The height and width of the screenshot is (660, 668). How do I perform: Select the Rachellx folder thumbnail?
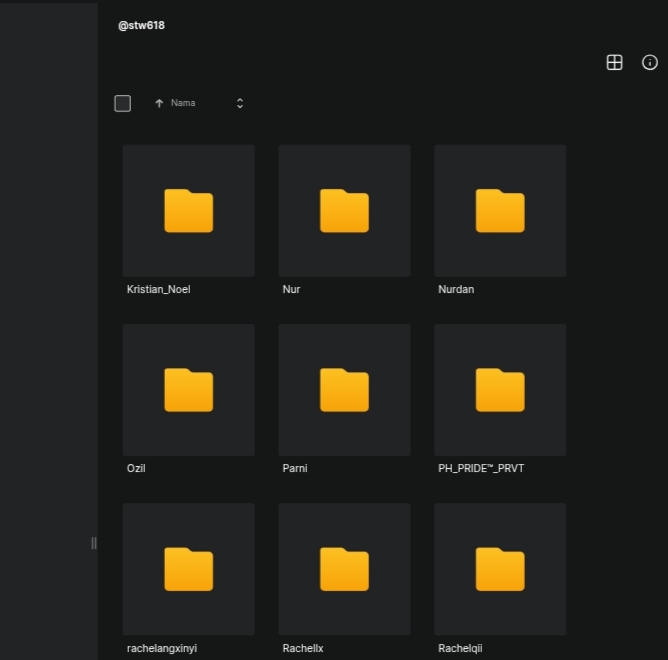tap(344, 569)
